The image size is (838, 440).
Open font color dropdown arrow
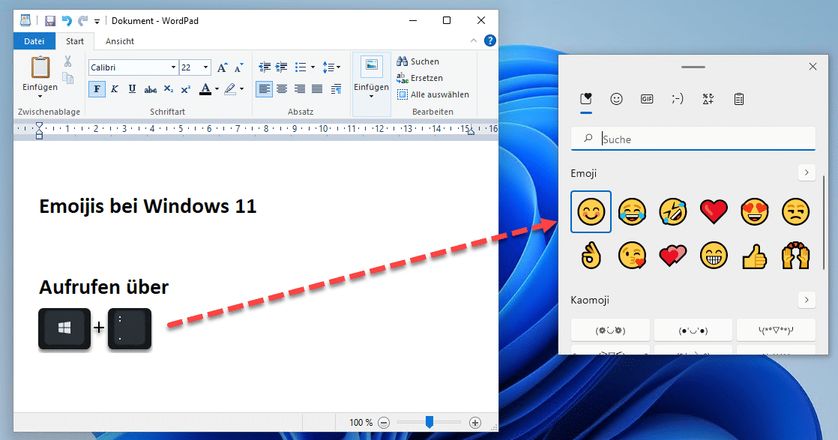tap(216, 89)
